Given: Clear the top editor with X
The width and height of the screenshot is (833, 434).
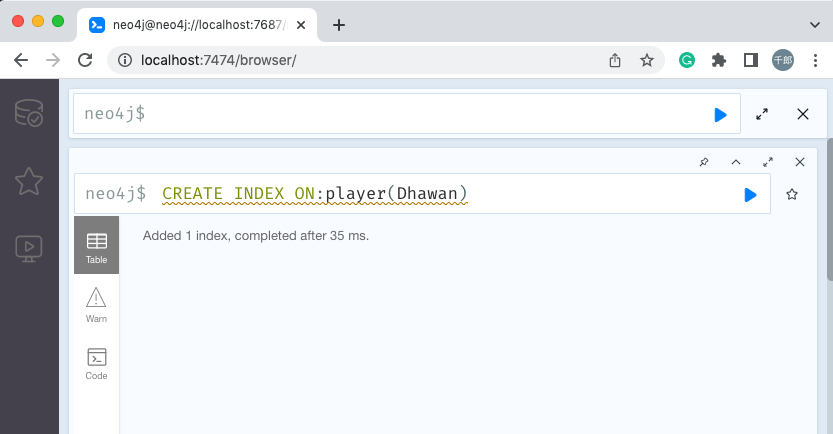Looking at the screenshot, I should pyautogui.click(x=803, y=114).
